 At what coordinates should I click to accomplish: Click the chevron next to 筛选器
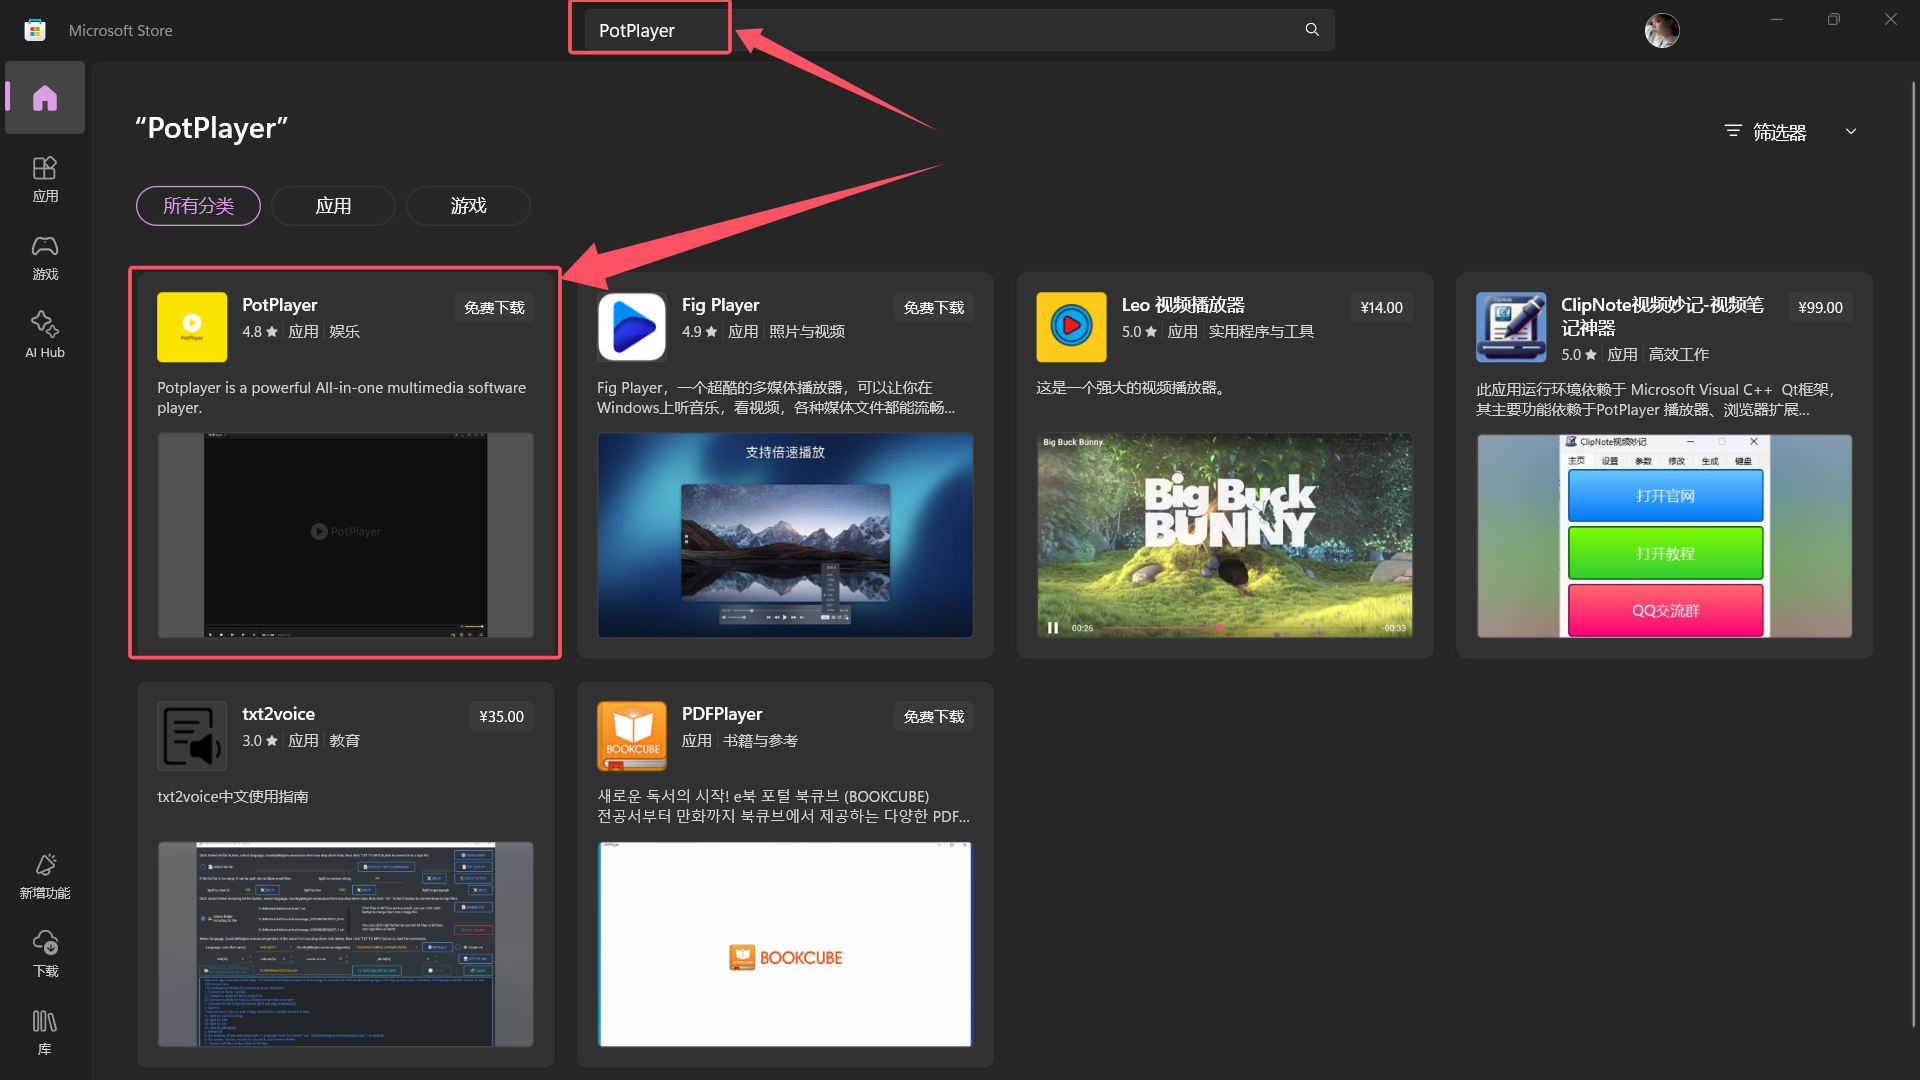click(x=1851, y=132)
